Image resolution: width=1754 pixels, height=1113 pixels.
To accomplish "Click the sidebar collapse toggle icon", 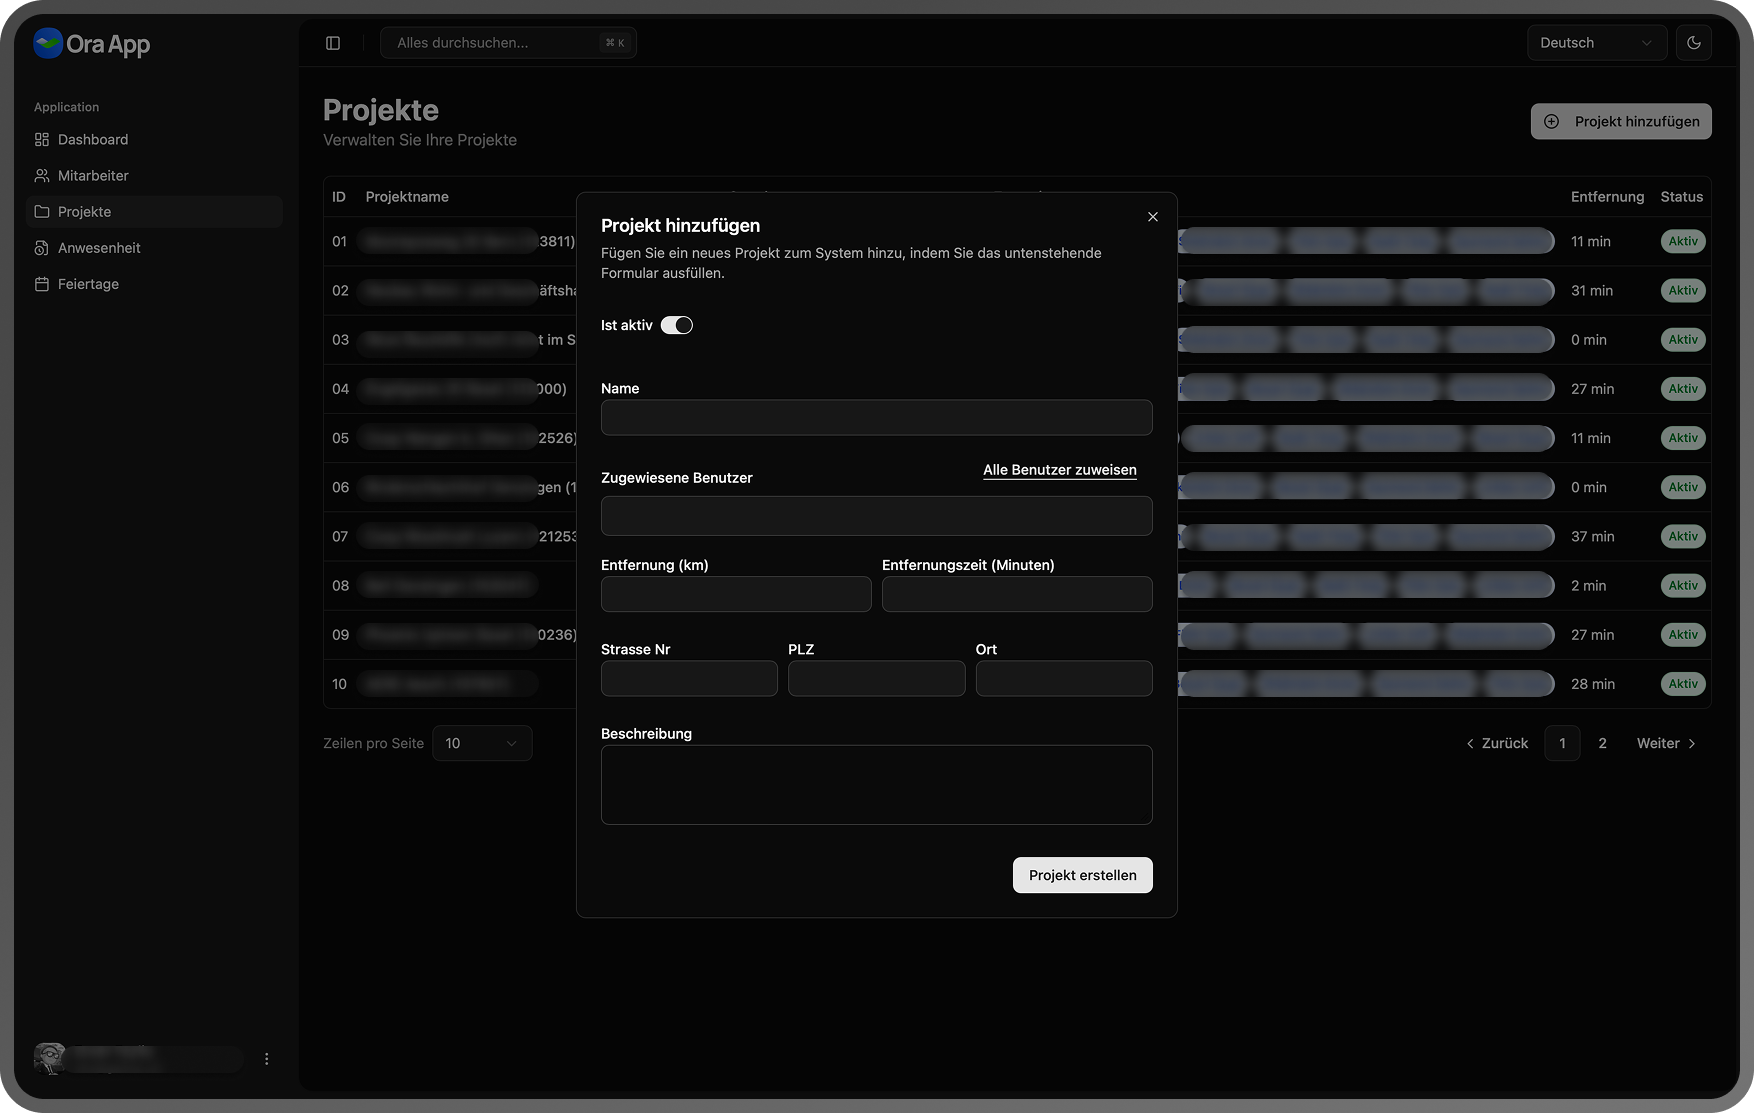I will pos(333,43).
